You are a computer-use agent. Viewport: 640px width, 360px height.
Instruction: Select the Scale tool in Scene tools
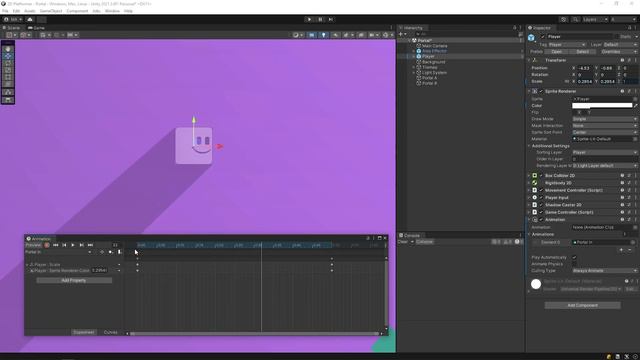[x=8, y=70]
